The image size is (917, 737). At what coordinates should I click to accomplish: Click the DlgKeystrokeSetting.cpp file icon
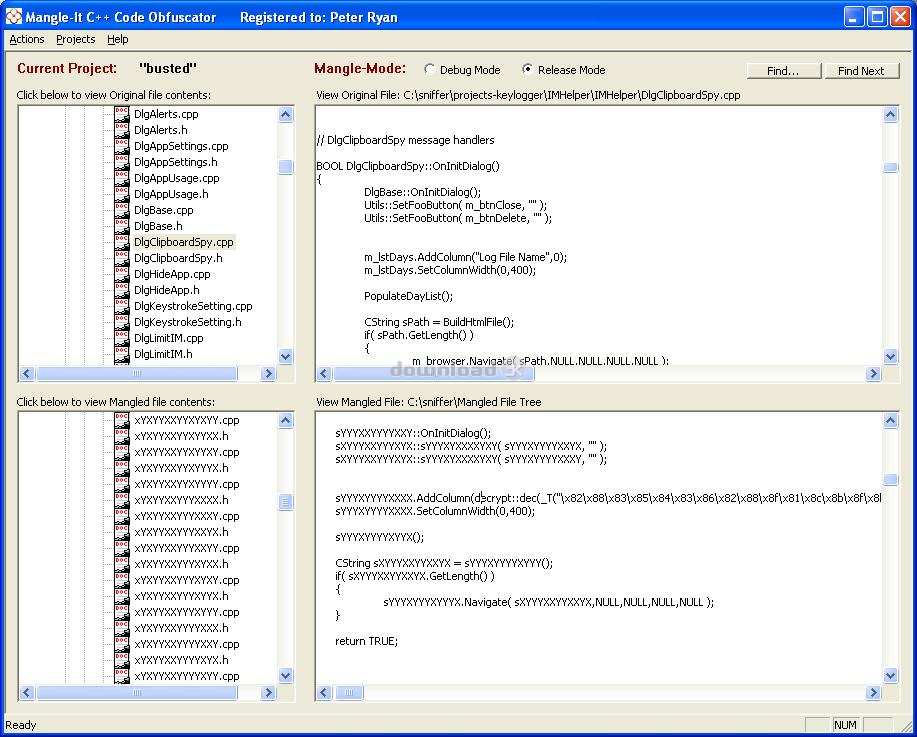click(x=122, y=306)
